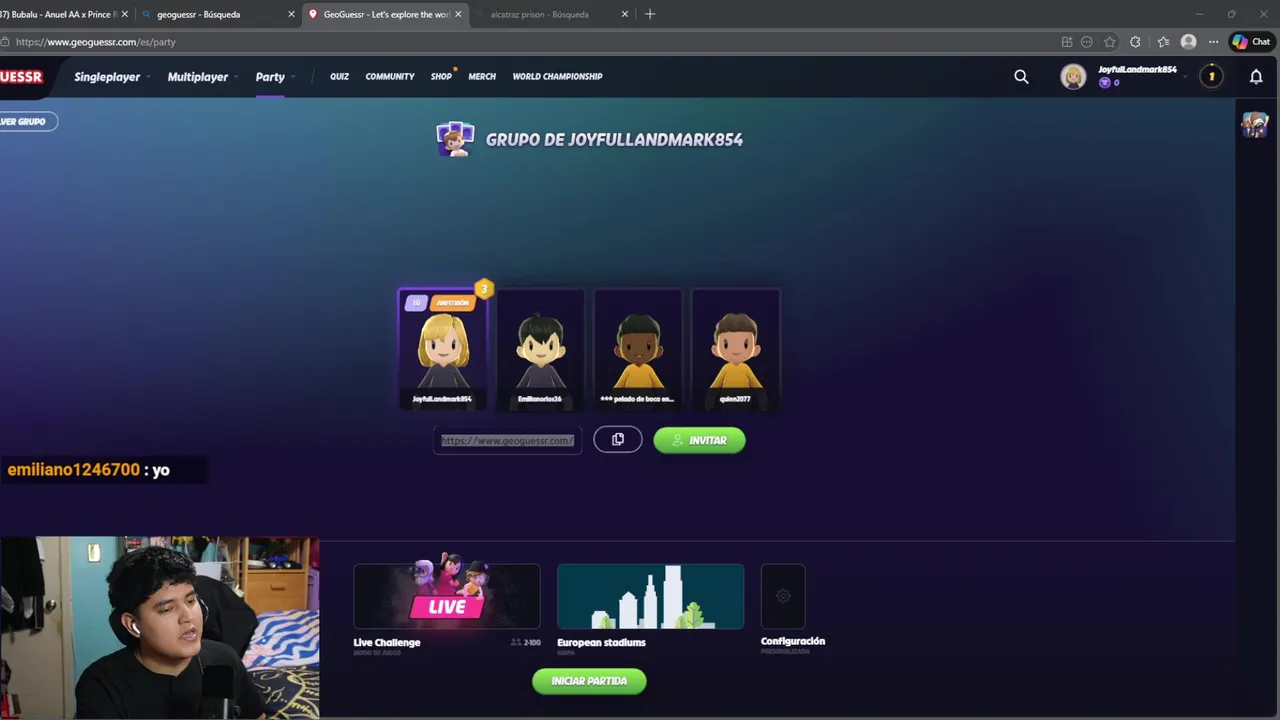The width and height of the screenshot is (1280, 720).
Task: Close the alcatraz prison search tab
Action: click(x=625, y=14)
